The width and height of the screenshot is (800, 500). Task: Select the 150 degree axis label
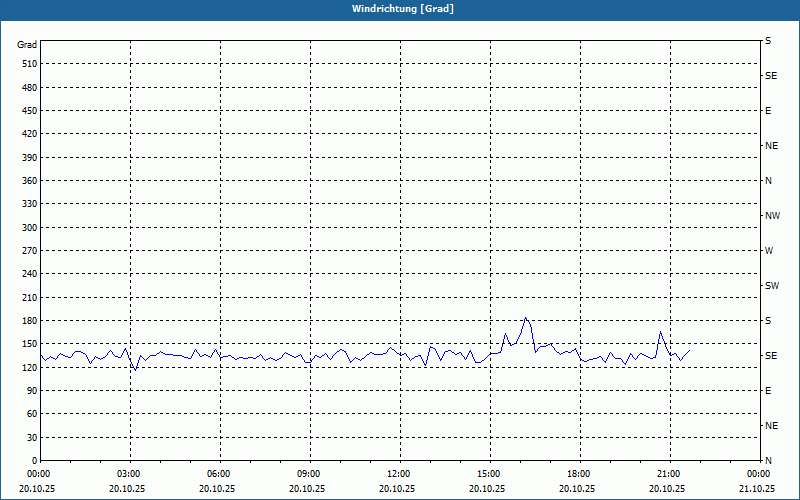coord(30,344)
